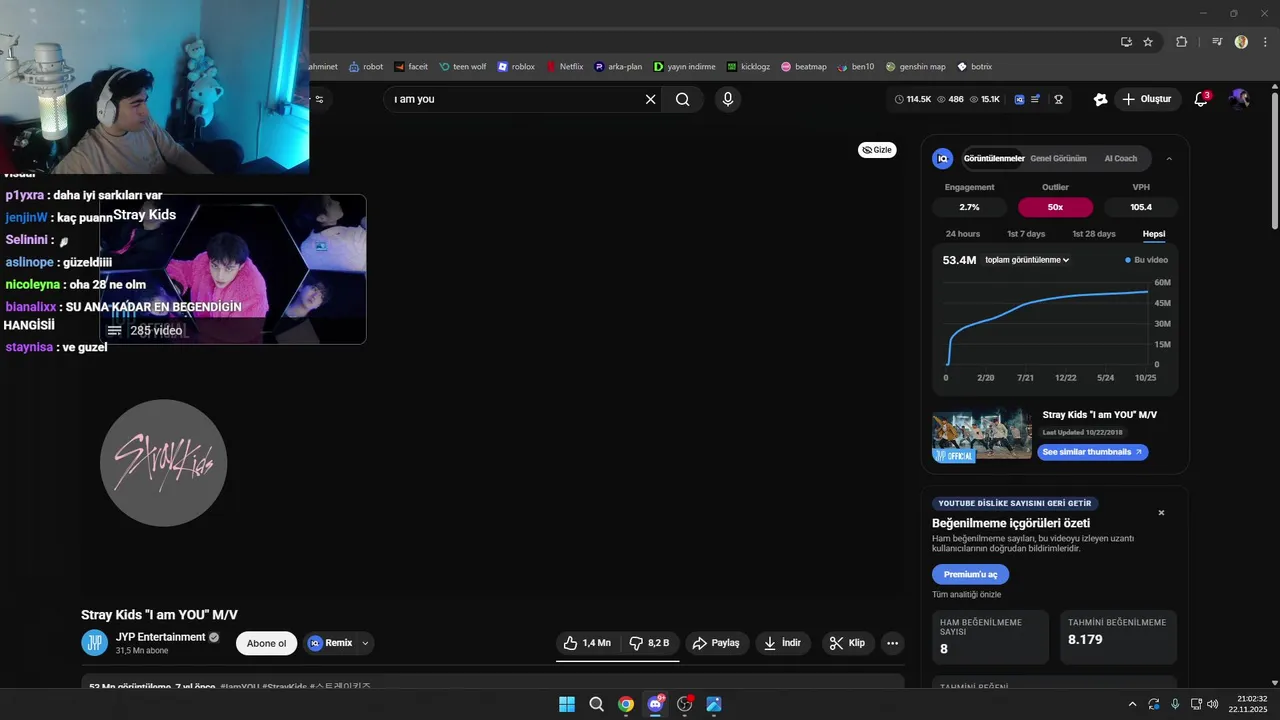Open the Photos app on taskbar
This screenshot has height=720, width=1280.
(714, 704)
